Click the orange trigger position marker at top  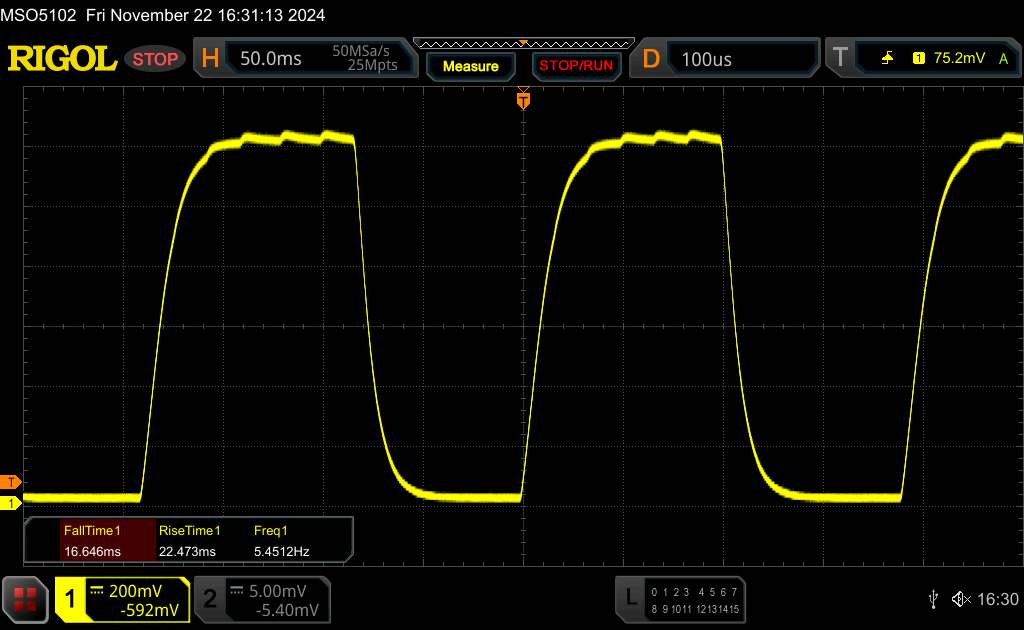click(523, 99)
